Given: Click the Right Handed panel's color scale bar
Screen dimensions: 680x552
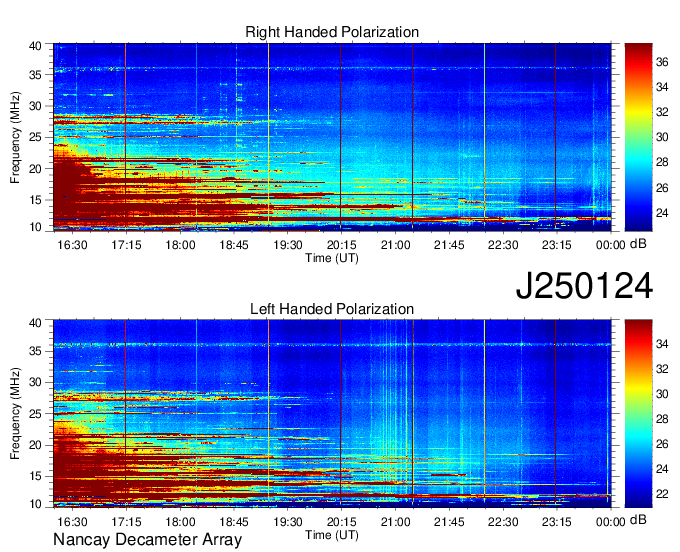Looking at the screenshot, I should (638, 137).
